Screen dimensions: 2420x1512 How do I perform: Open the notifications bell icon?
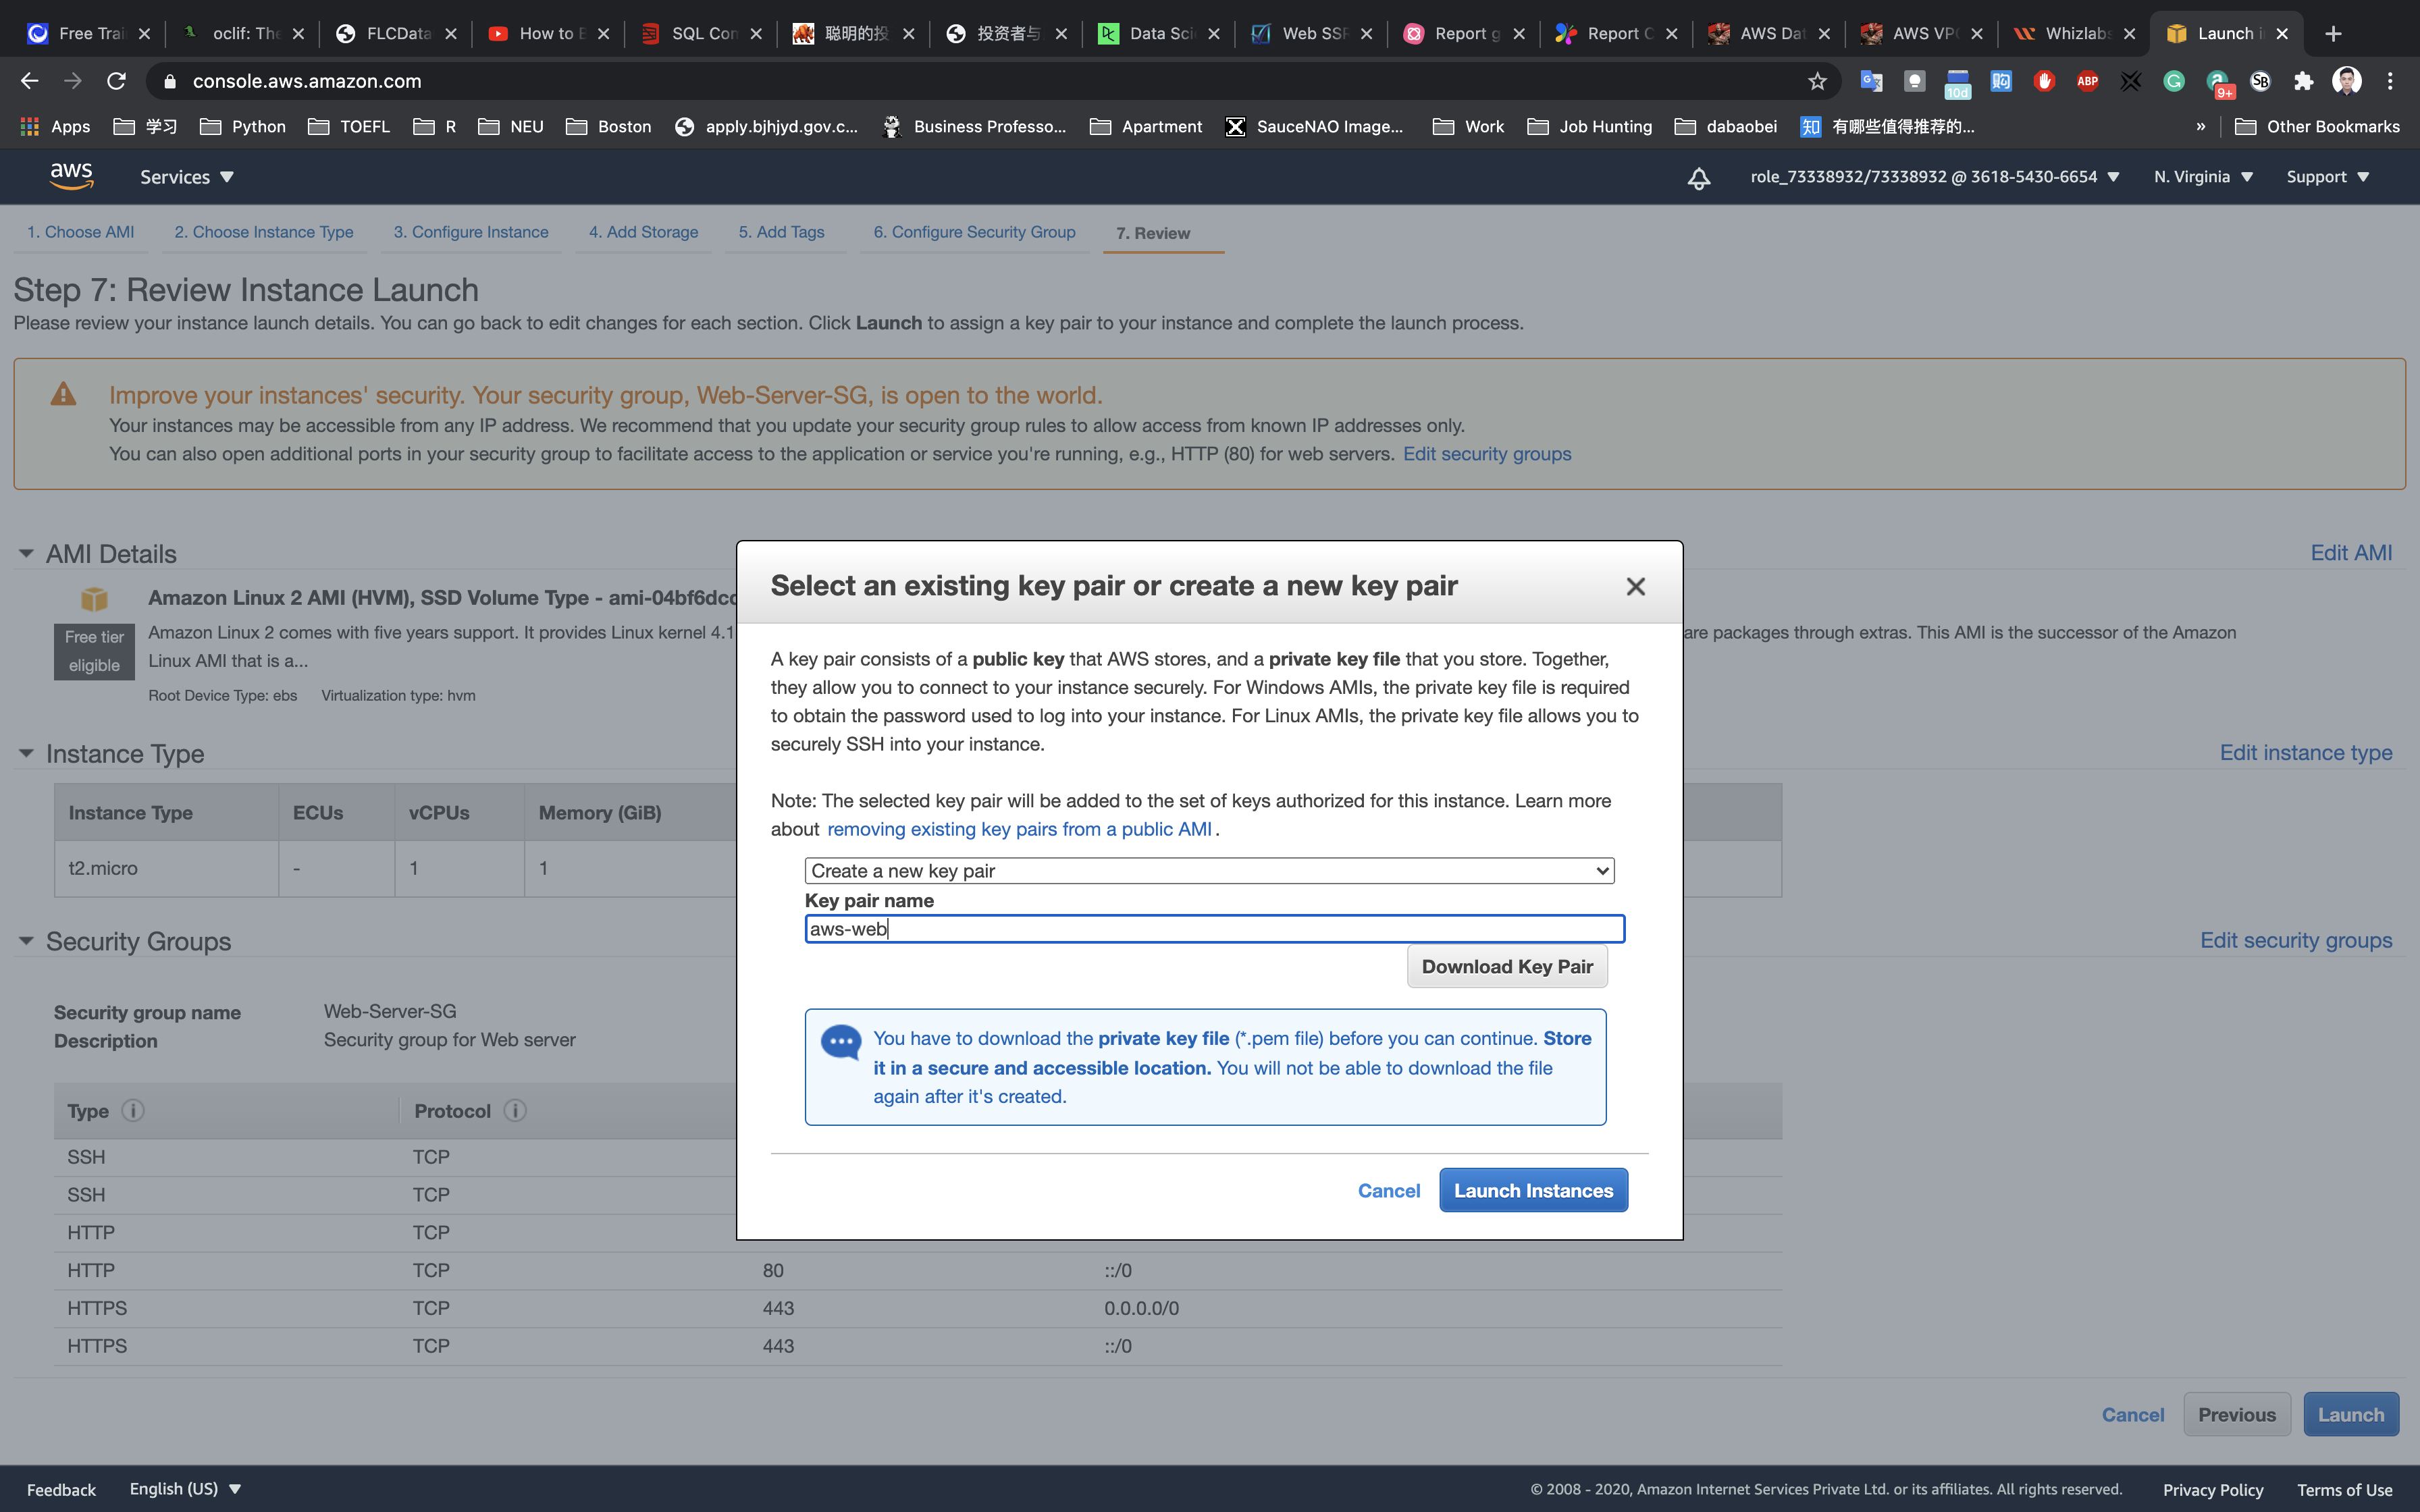pyautogui.click(x=1698, y=178)
